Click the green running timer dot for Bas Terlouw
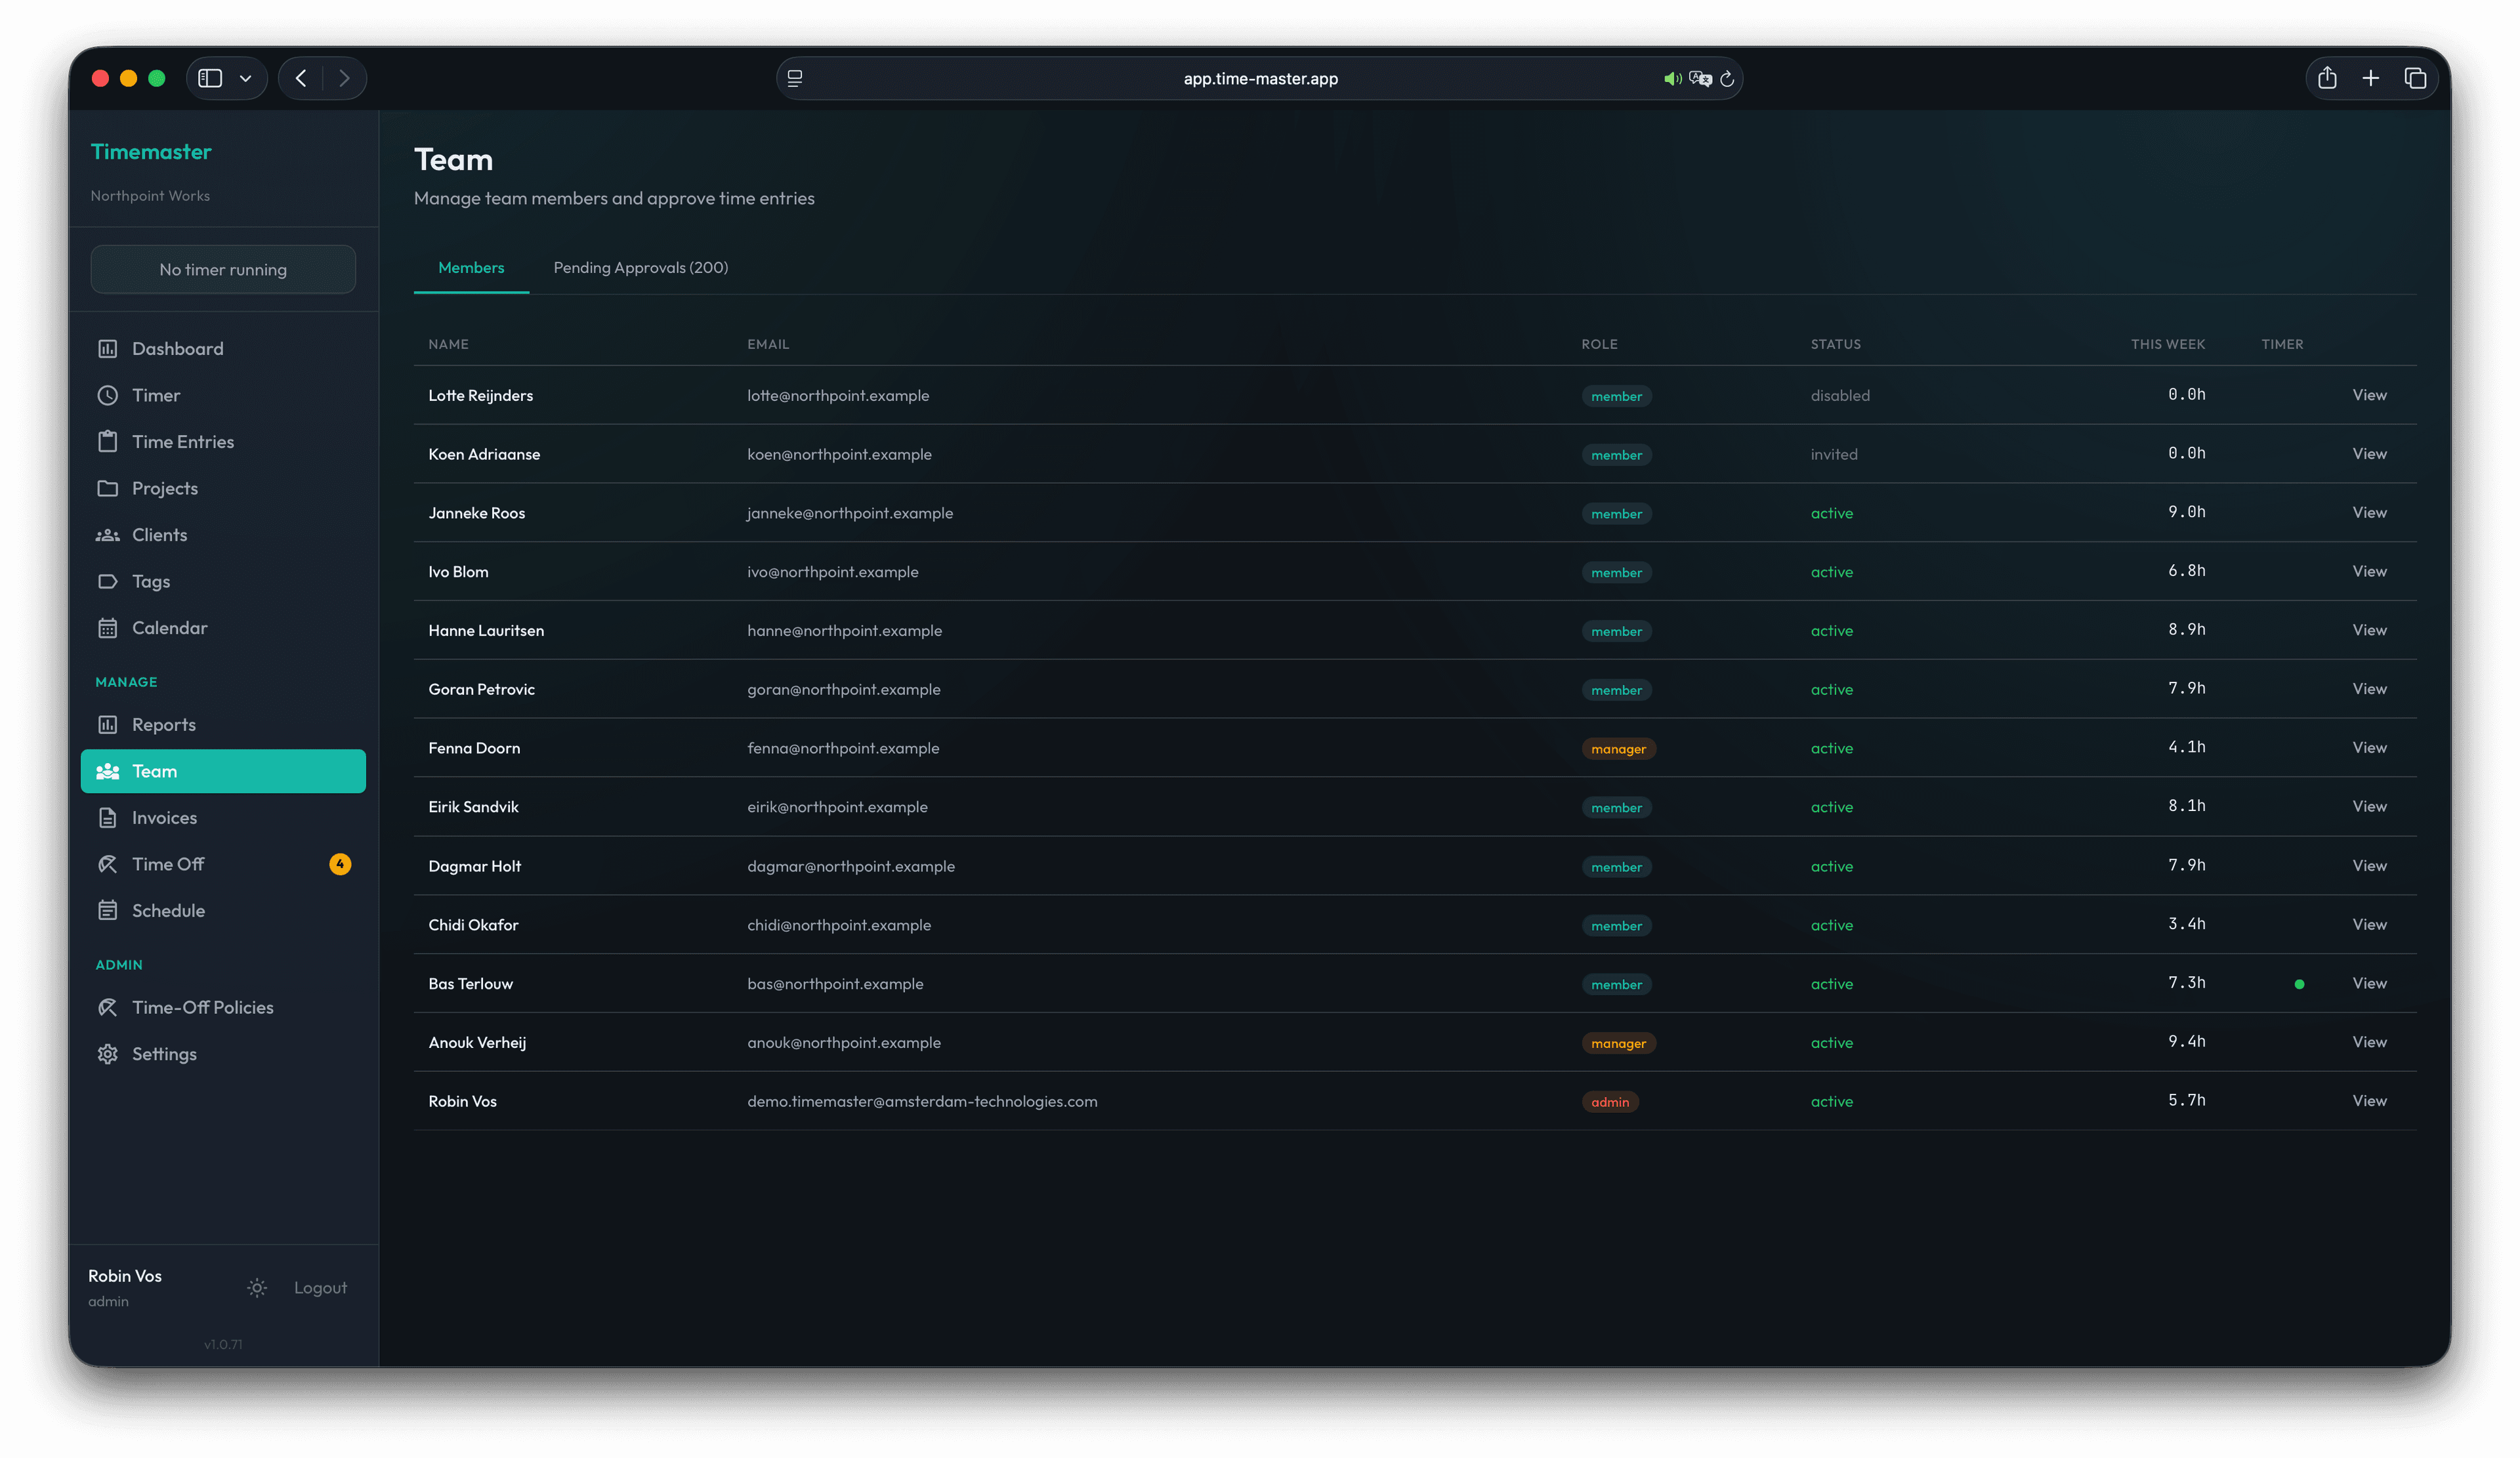 click(x=2299, y=984)
